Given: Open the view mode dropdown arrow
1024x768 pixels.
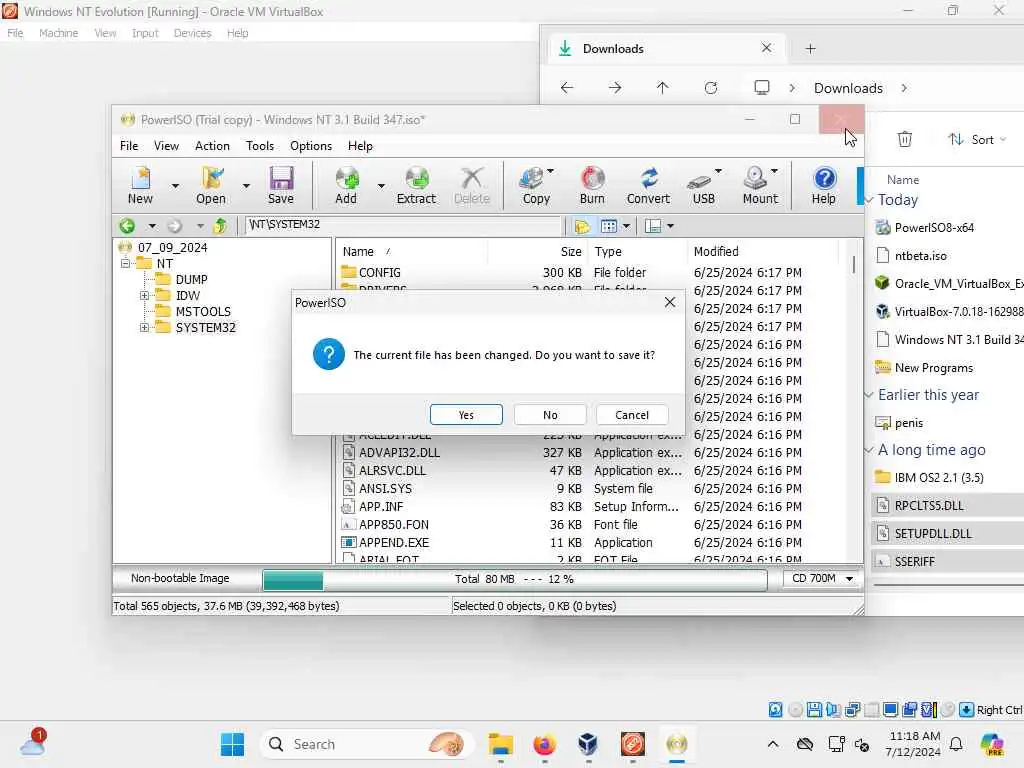Looking at the screenshot, I should [627, 226].
